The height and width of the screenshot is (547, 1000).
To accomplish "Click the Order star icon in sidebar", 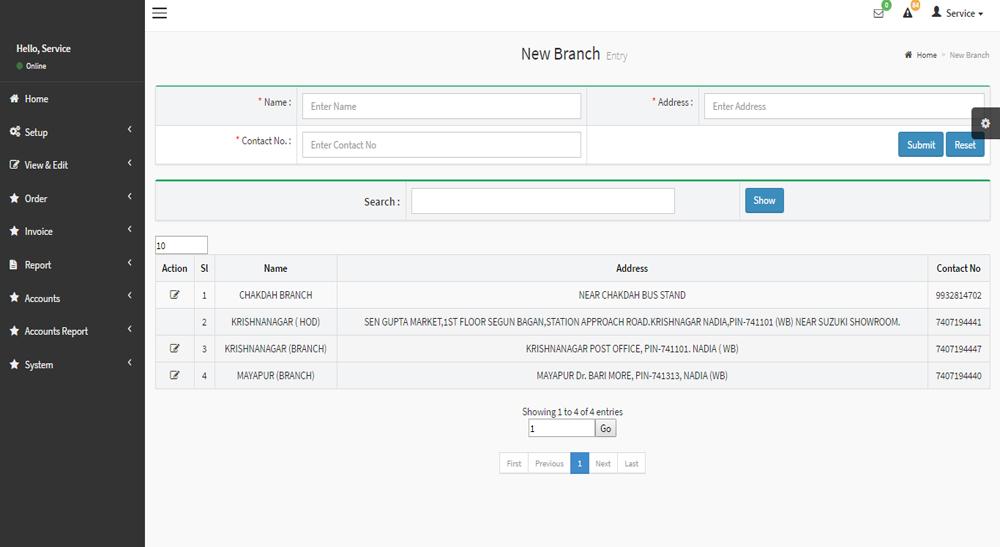I will point(14,198).
